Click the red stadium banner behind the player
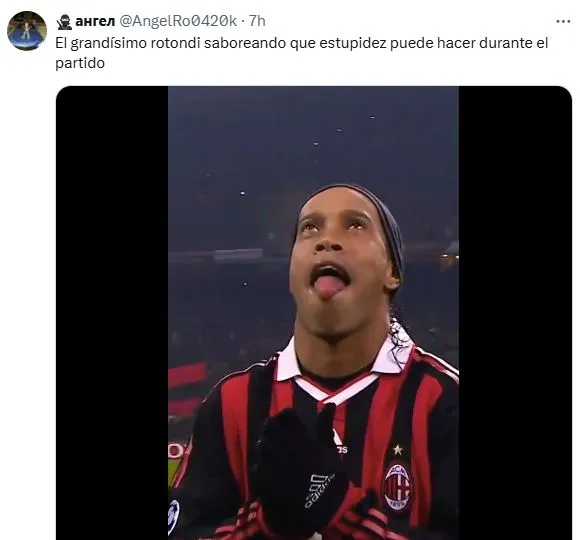Screen dimensions: 580x540 pos(188,375)
